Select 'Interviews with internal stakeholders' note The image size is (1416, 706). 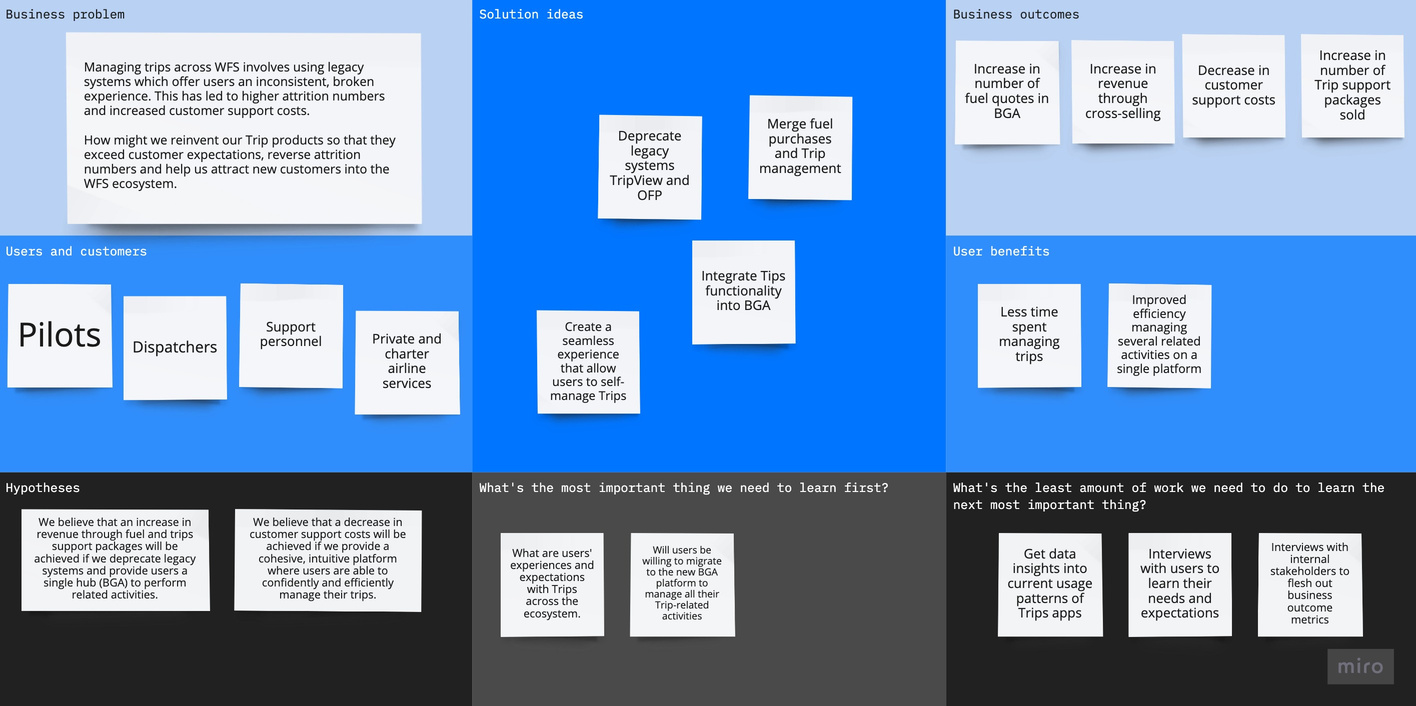[x=1310, y=585]
